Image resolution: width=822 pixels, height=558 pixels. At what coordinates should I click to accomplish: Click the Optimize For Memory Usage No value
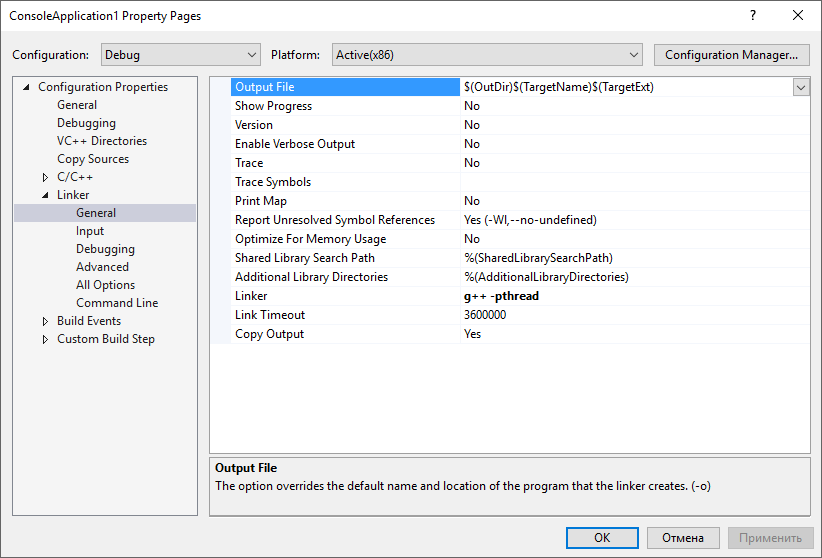coord(472,239)
